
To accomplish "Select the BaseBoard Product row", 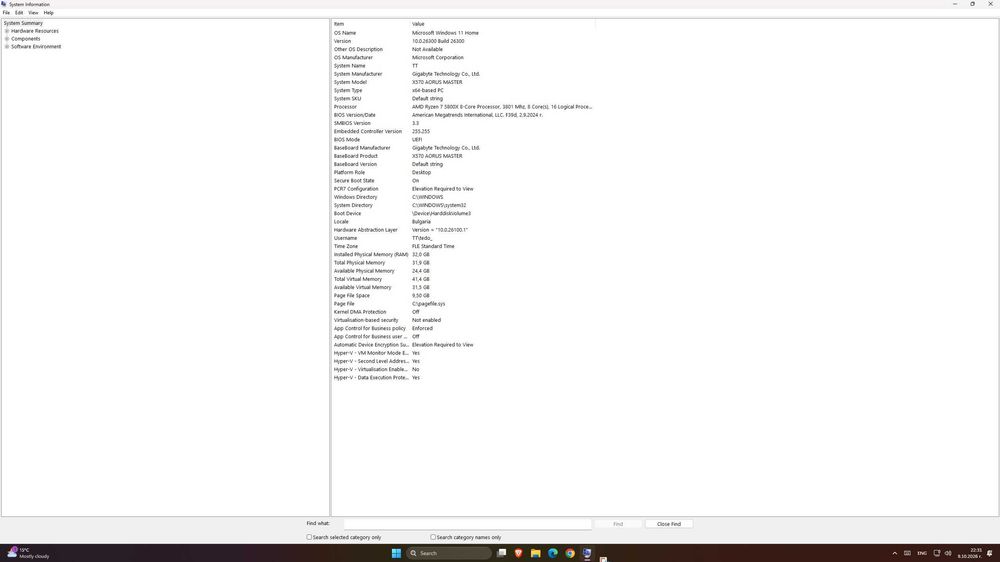I will click(x=464, y=156).
